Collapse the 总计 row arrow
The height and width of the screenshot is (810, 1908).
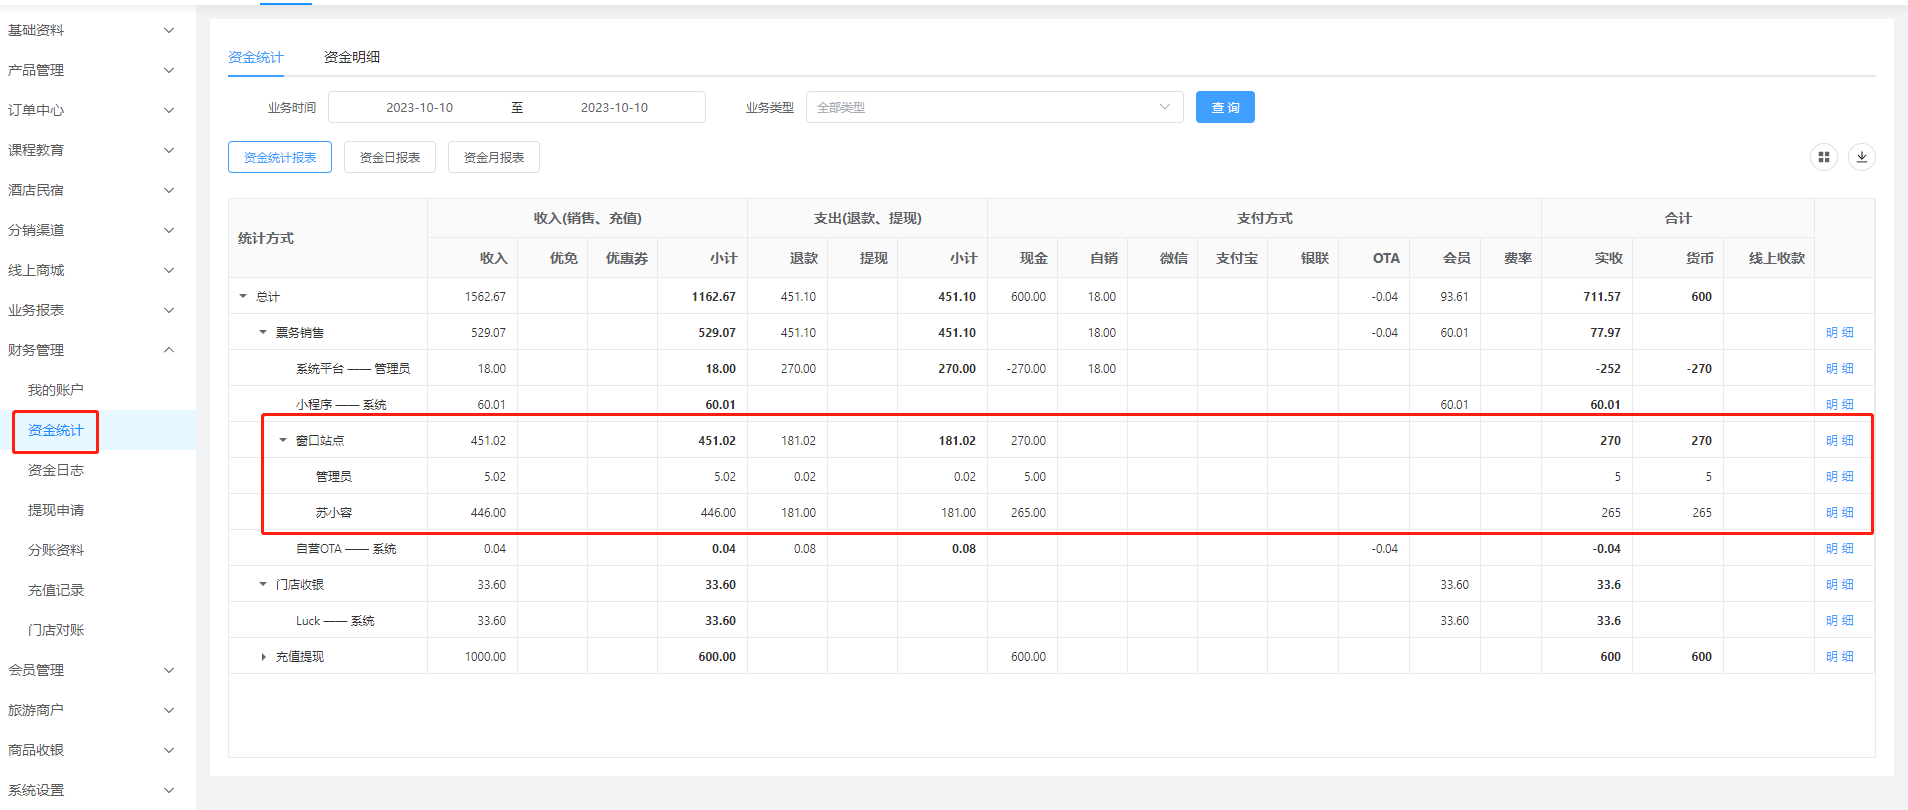pos(243,296)
